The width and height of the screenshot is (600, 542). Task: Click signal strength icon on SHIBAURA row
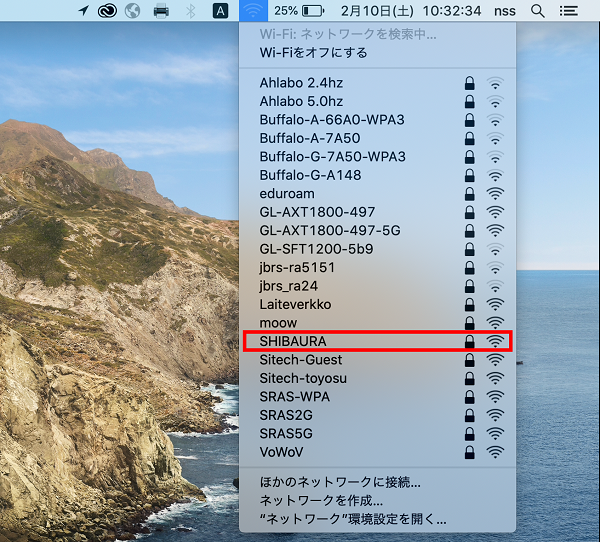click(495, 341)
